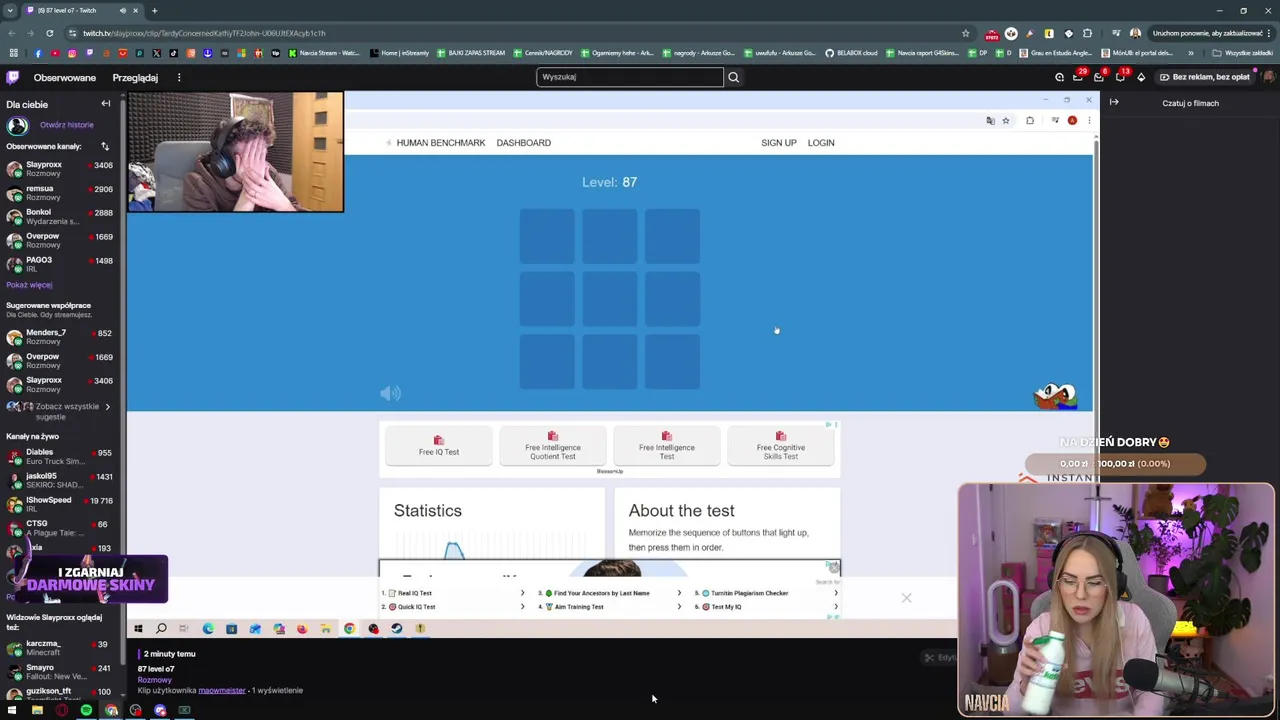
Task: Open whispers icon with badge 13
Action: (1121, 77)
